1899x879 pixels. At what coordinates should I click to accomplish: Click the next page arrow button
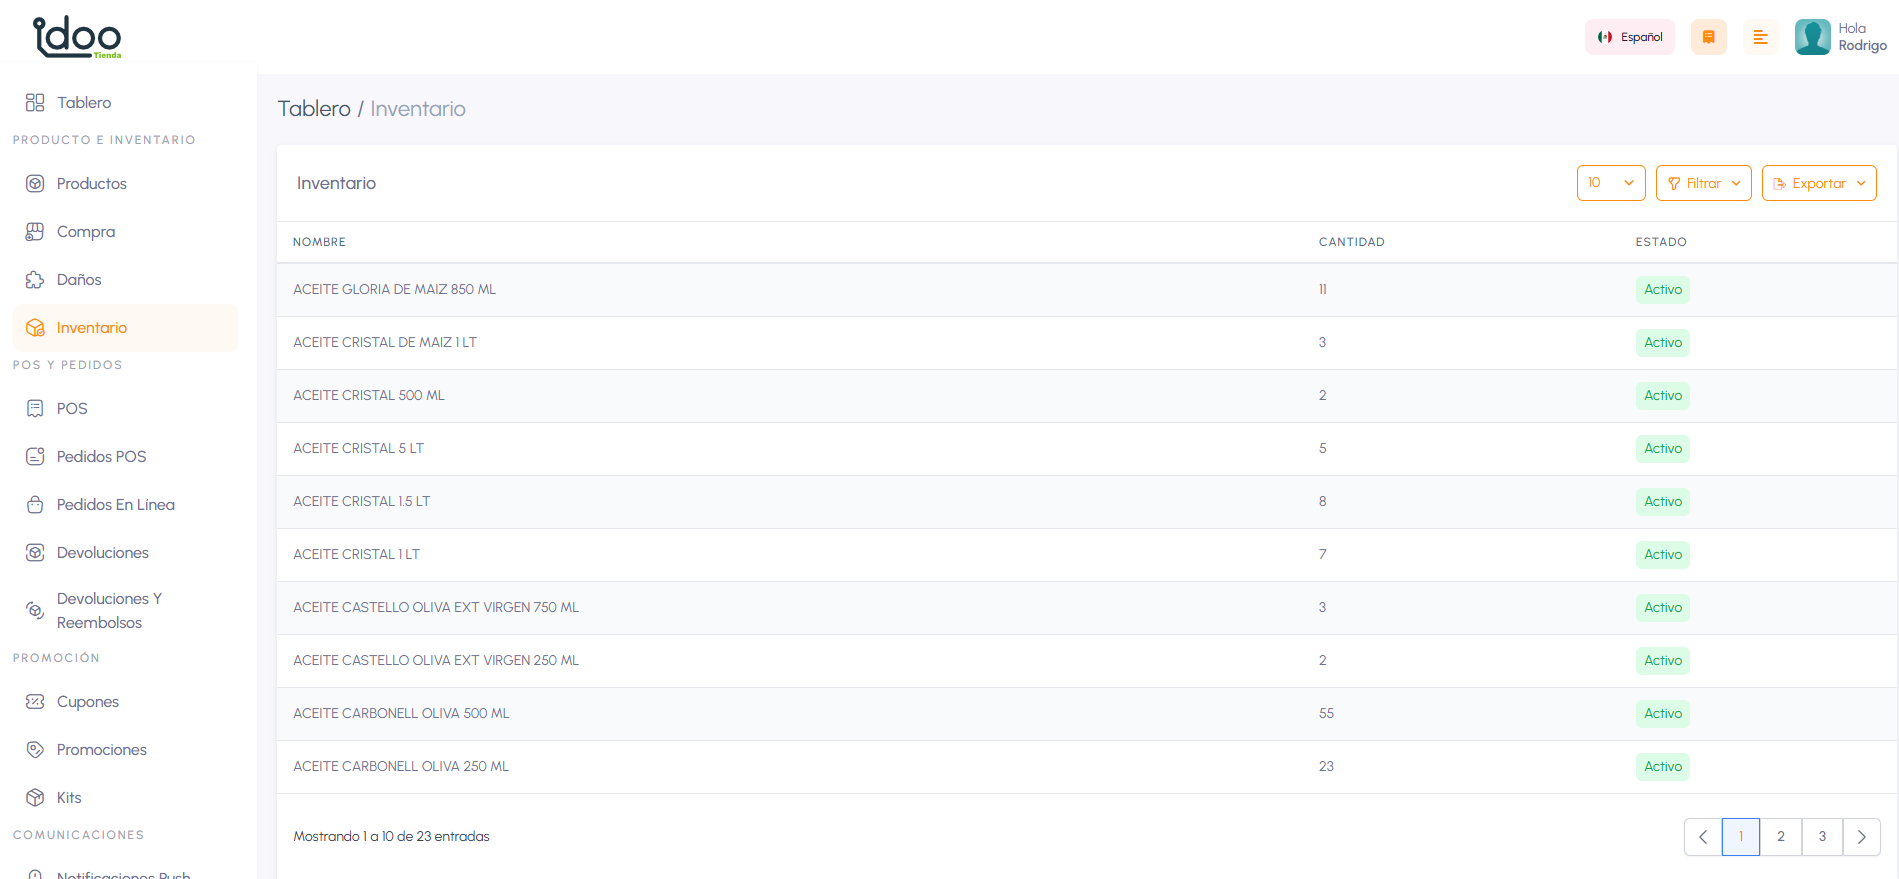[1861, 837]
